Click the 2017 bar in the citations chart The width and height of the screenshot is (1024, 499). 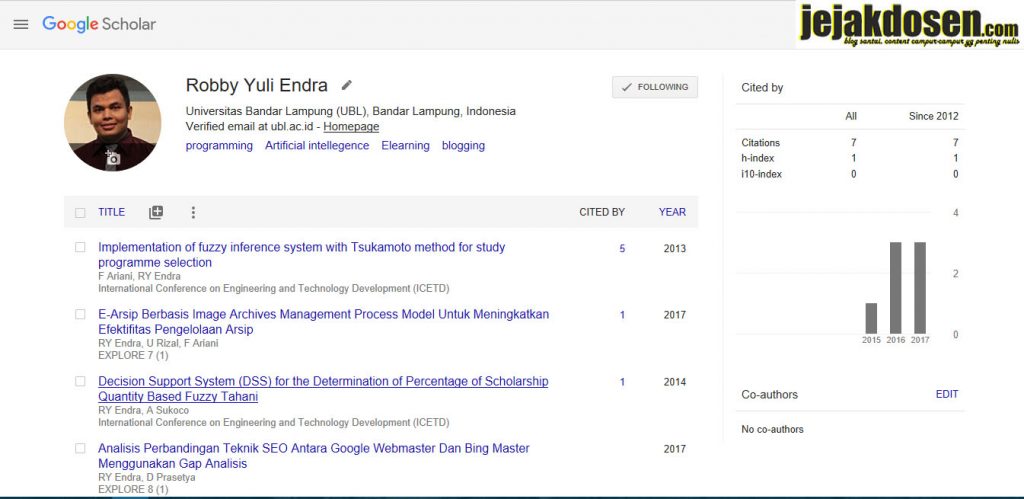click(920, 288)
